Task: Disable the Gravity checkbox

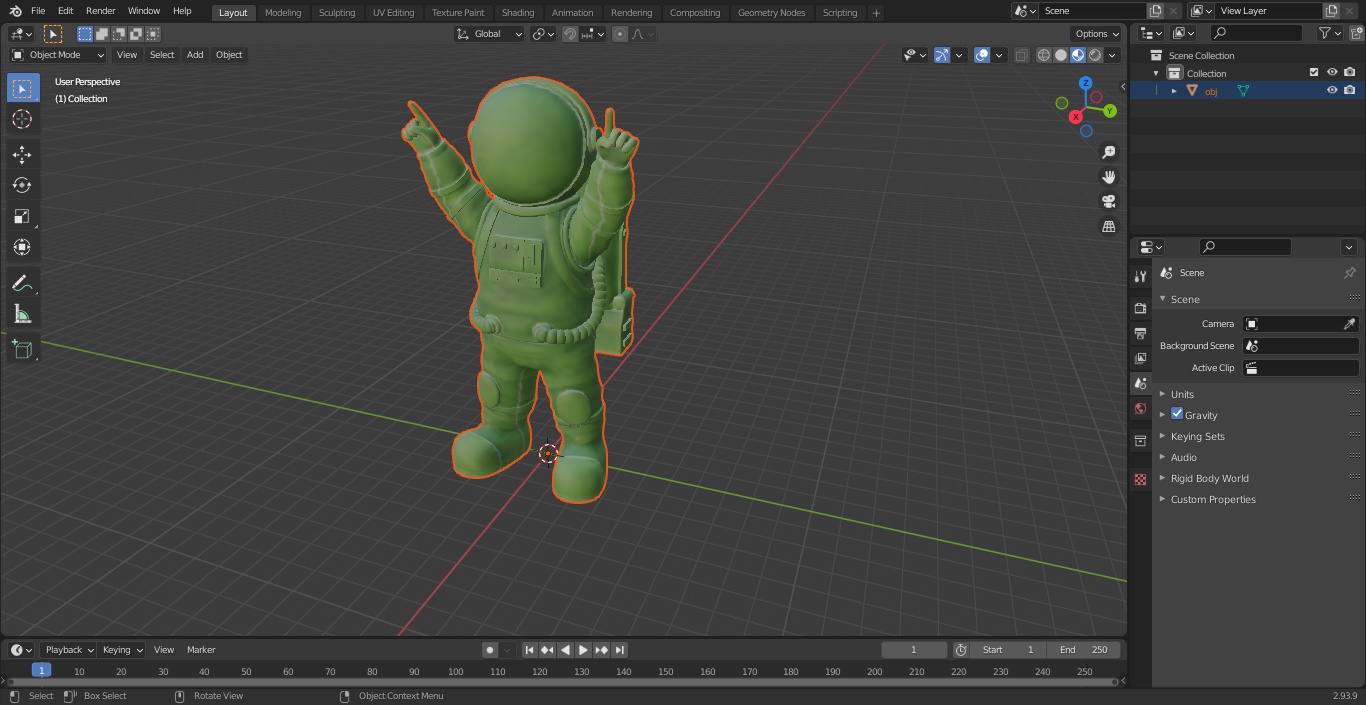Action: [x=1177, y=414]
